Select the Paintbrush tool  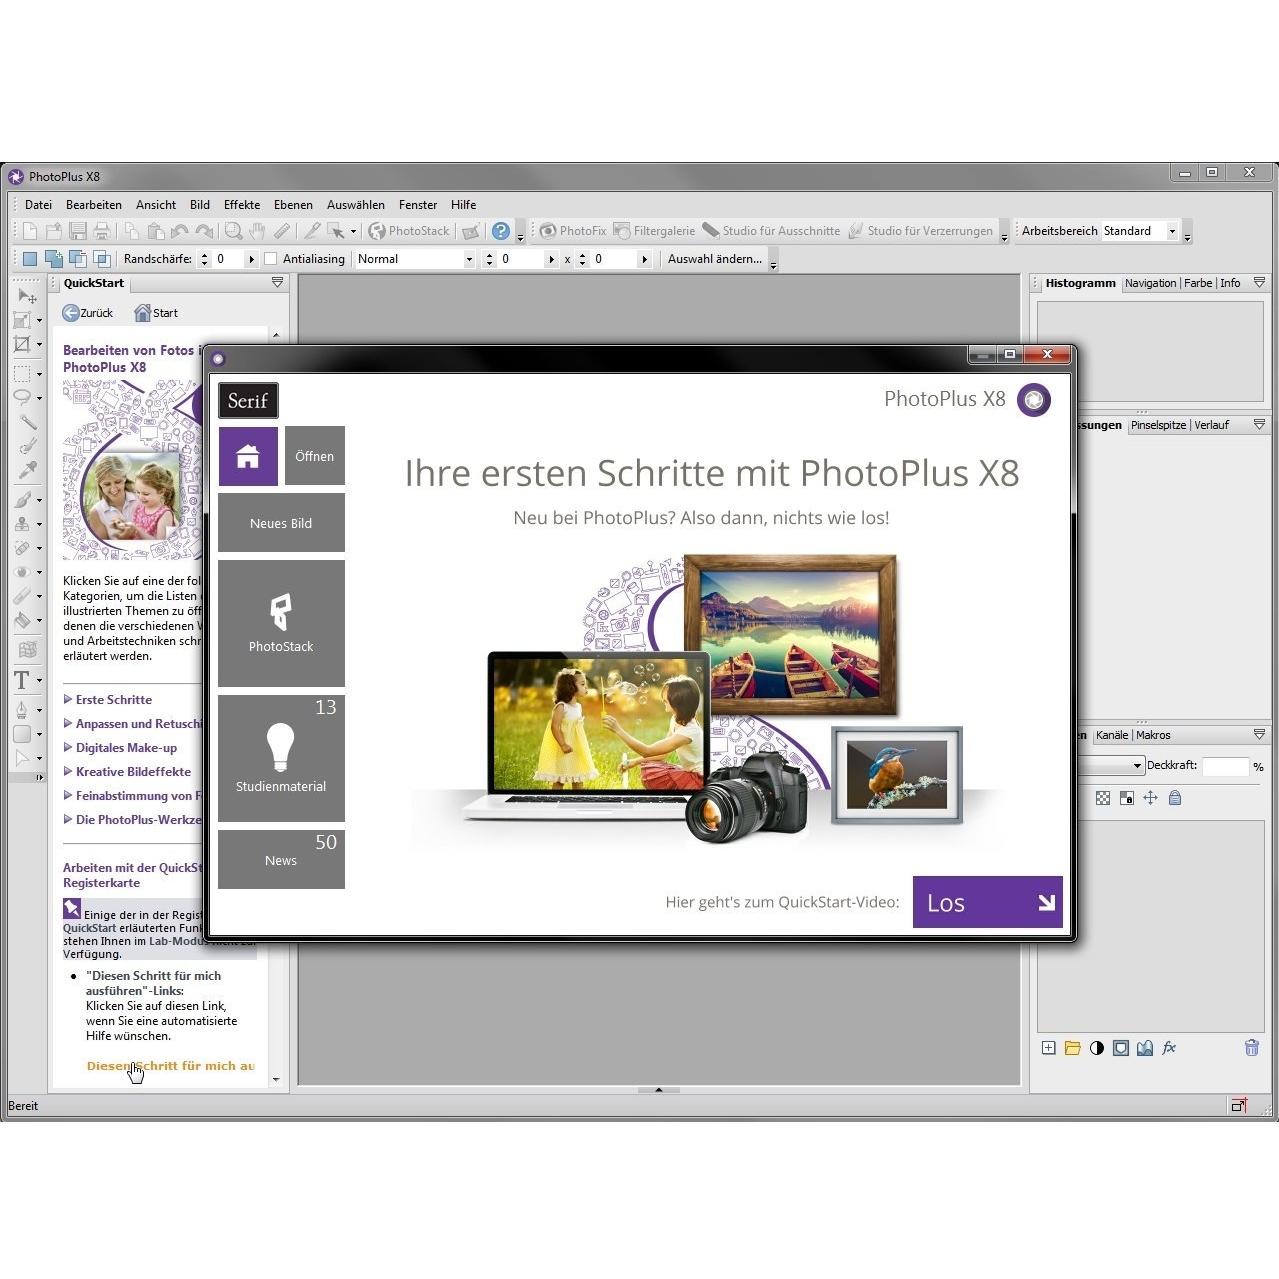tap(22, 499)
